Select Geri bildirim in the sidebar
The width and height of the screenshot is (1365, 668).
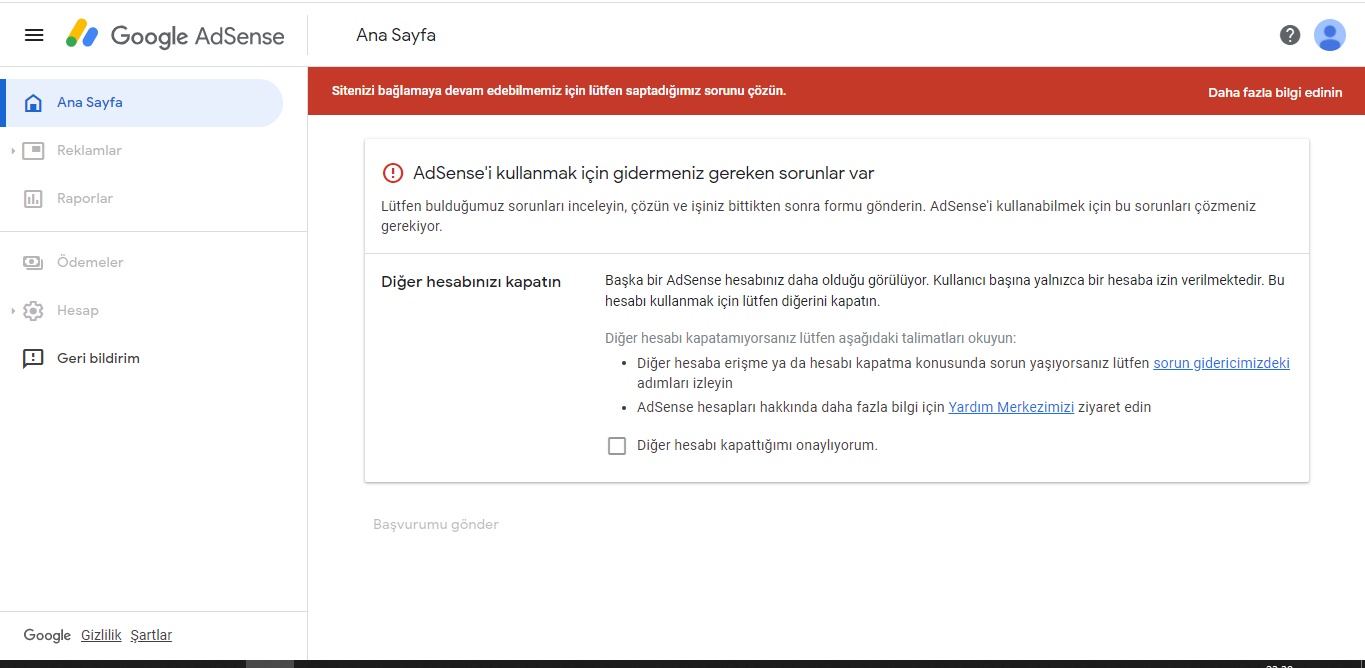[142, 359]
